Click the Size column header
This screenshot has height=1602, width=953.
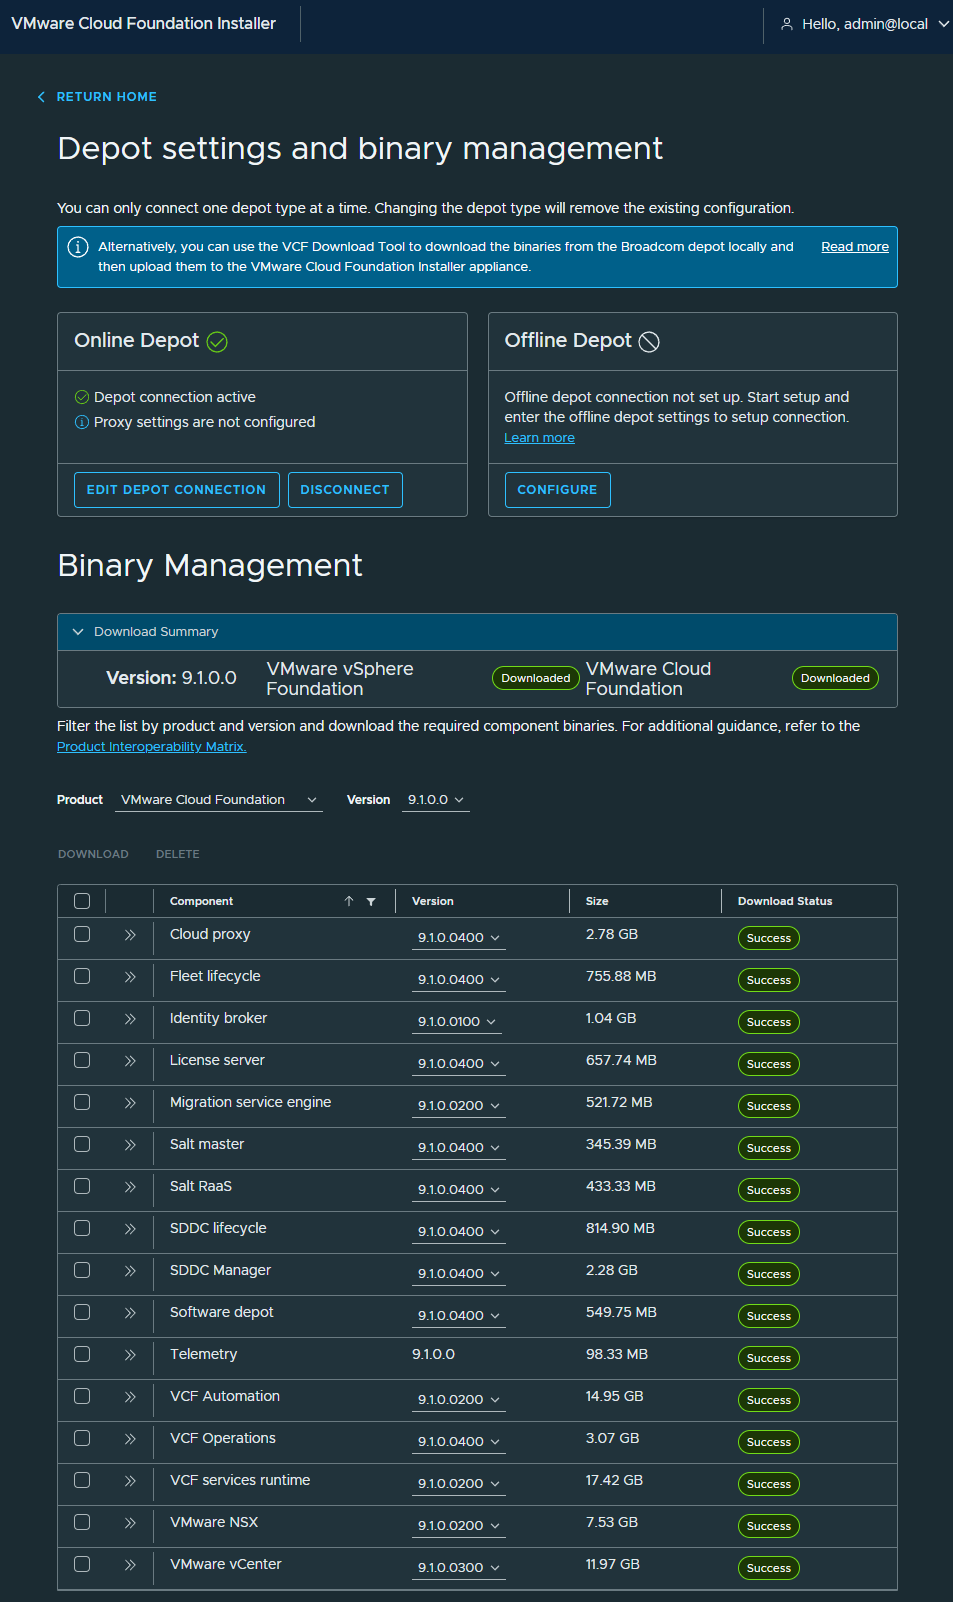[x=597, y=901]
